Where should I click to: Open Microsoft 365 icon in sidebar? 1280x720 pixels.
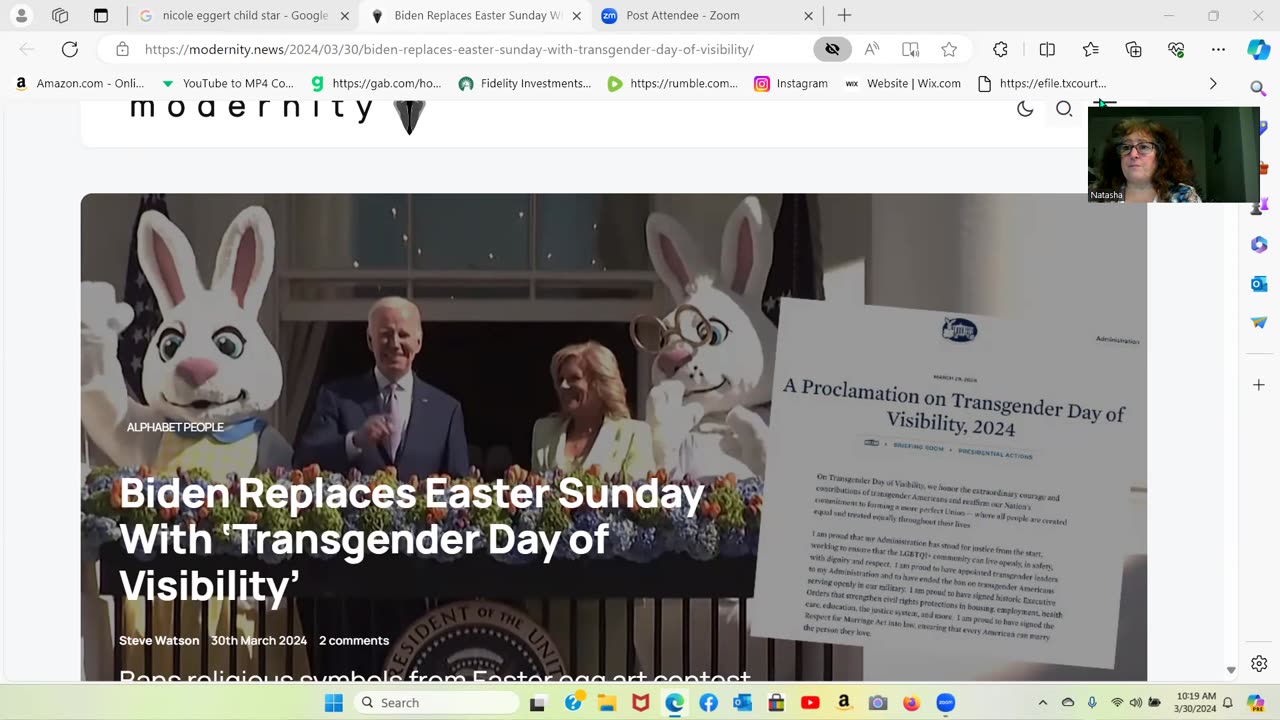1259,245
